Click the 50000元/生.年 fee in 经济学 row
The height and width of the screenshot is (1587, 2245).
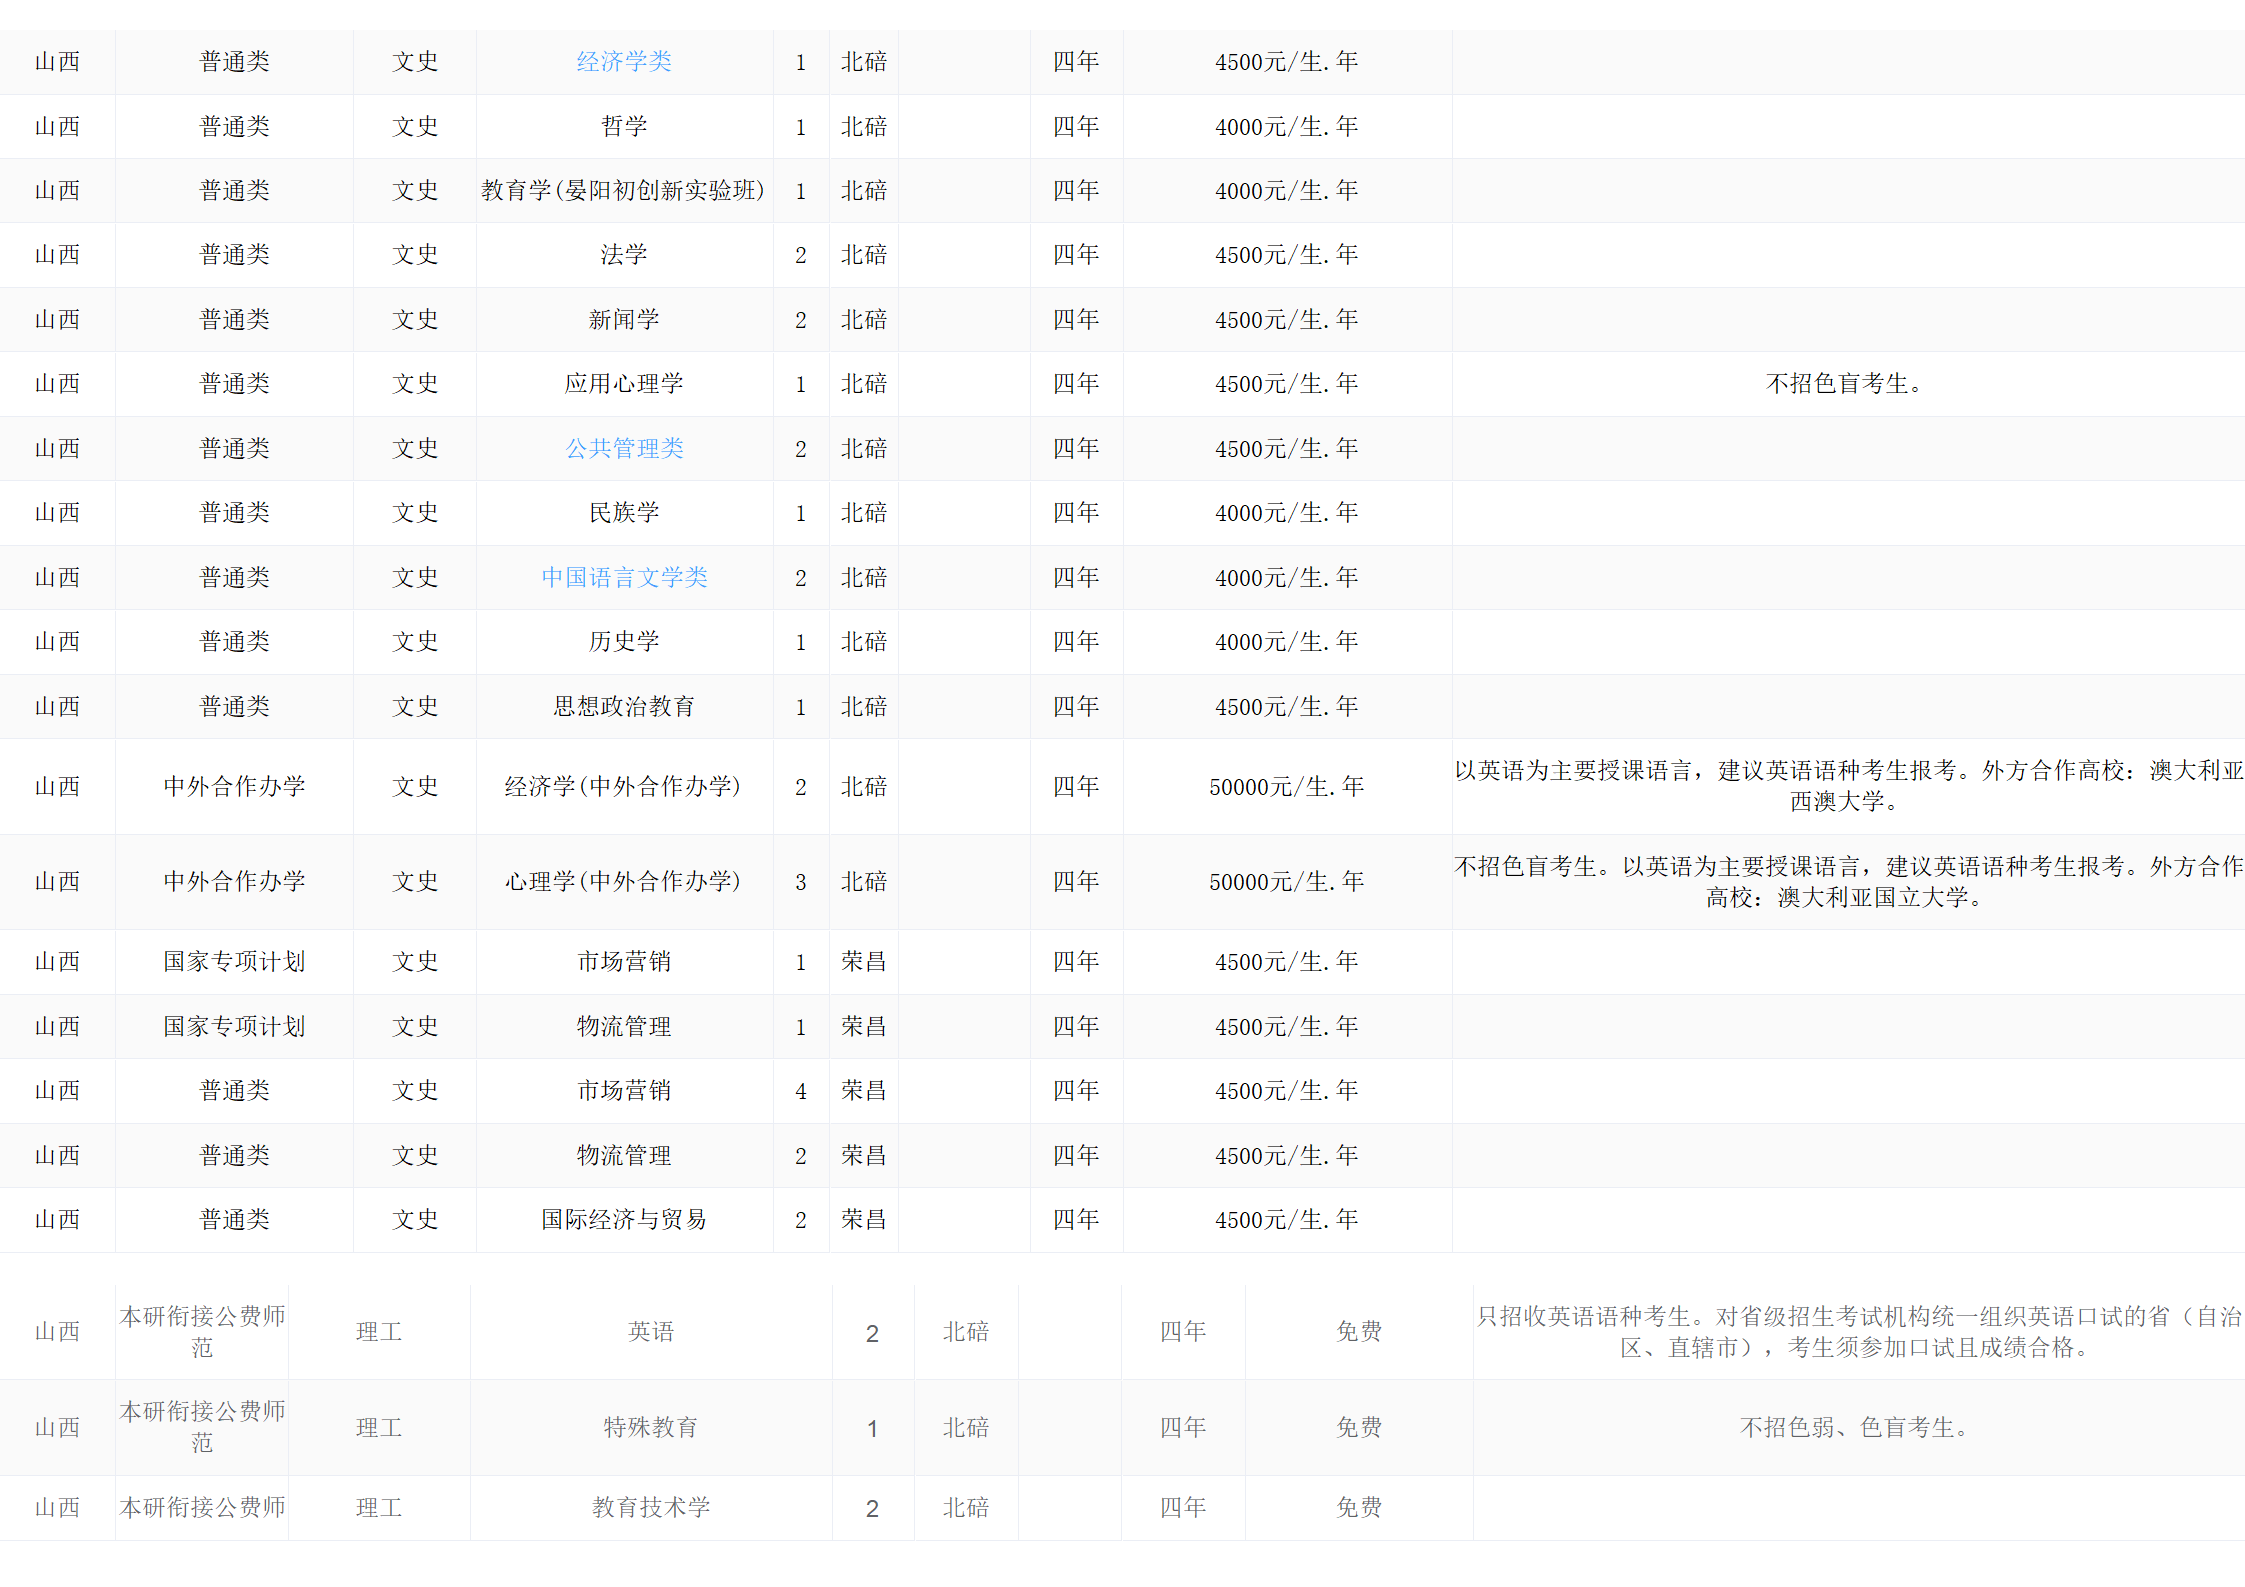pyautogui.click(x=1286, y=787)
